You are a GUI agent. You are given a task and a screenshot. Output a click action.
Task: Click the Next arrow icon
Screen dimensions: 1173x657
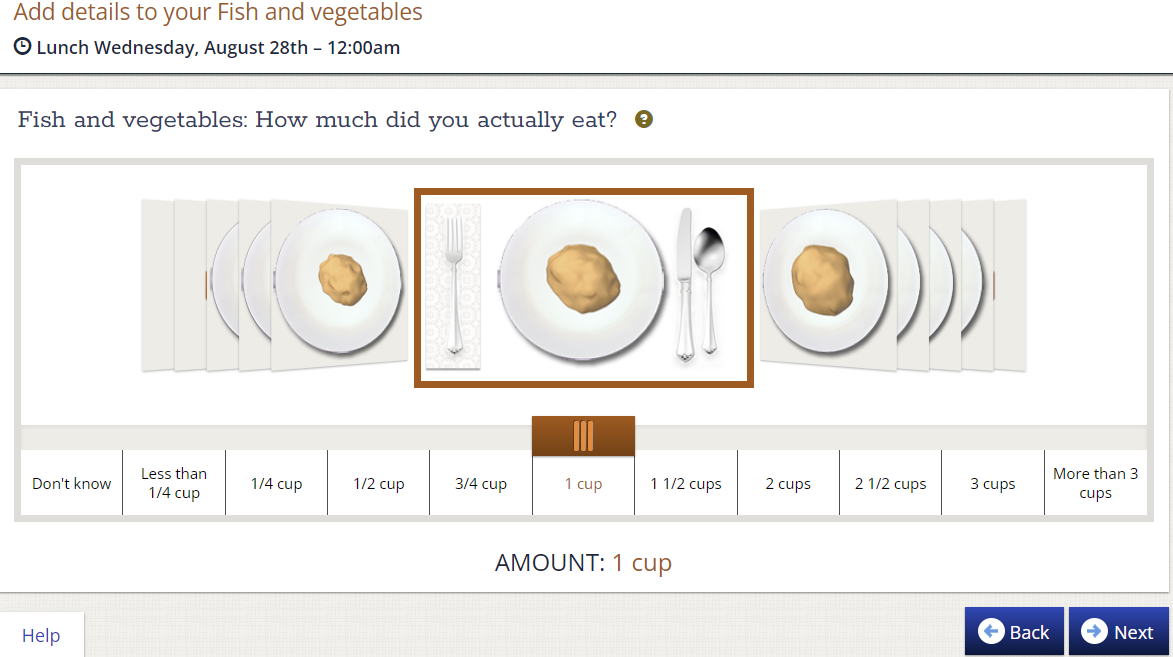tap(1094, 631)
